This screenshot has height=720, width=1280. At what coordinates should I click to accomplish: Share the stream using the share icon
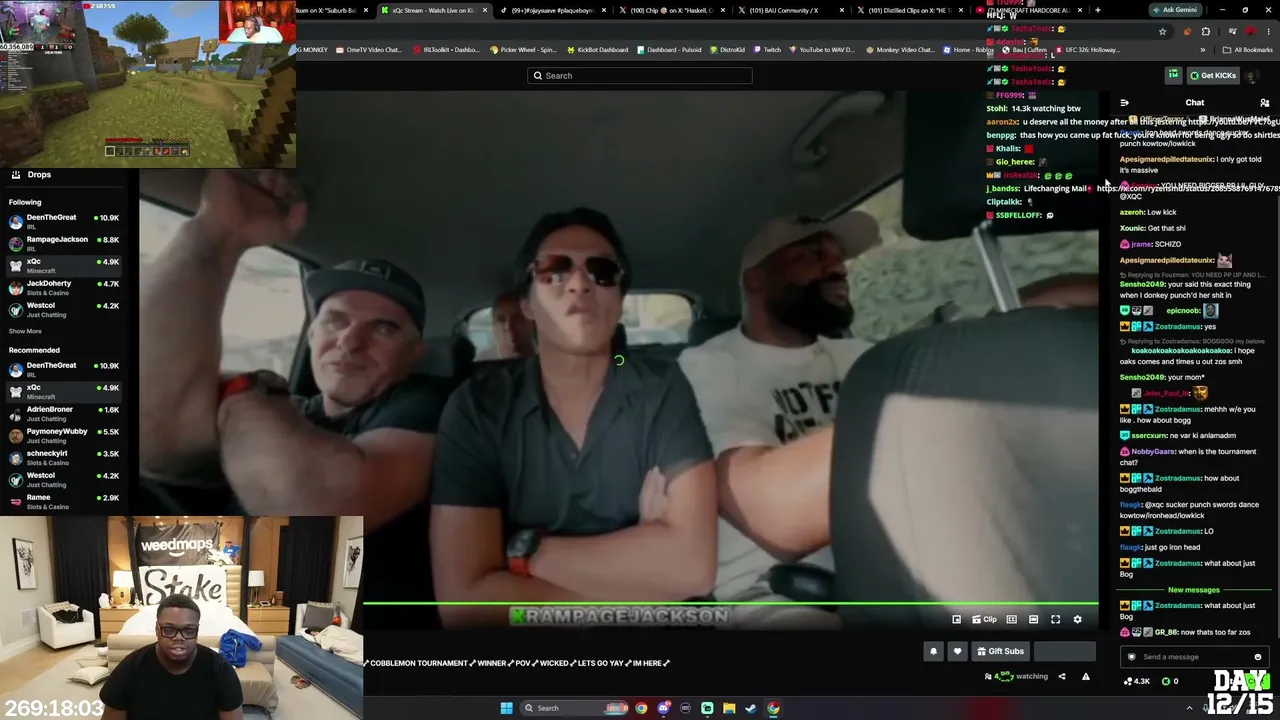coord(1062,677)
